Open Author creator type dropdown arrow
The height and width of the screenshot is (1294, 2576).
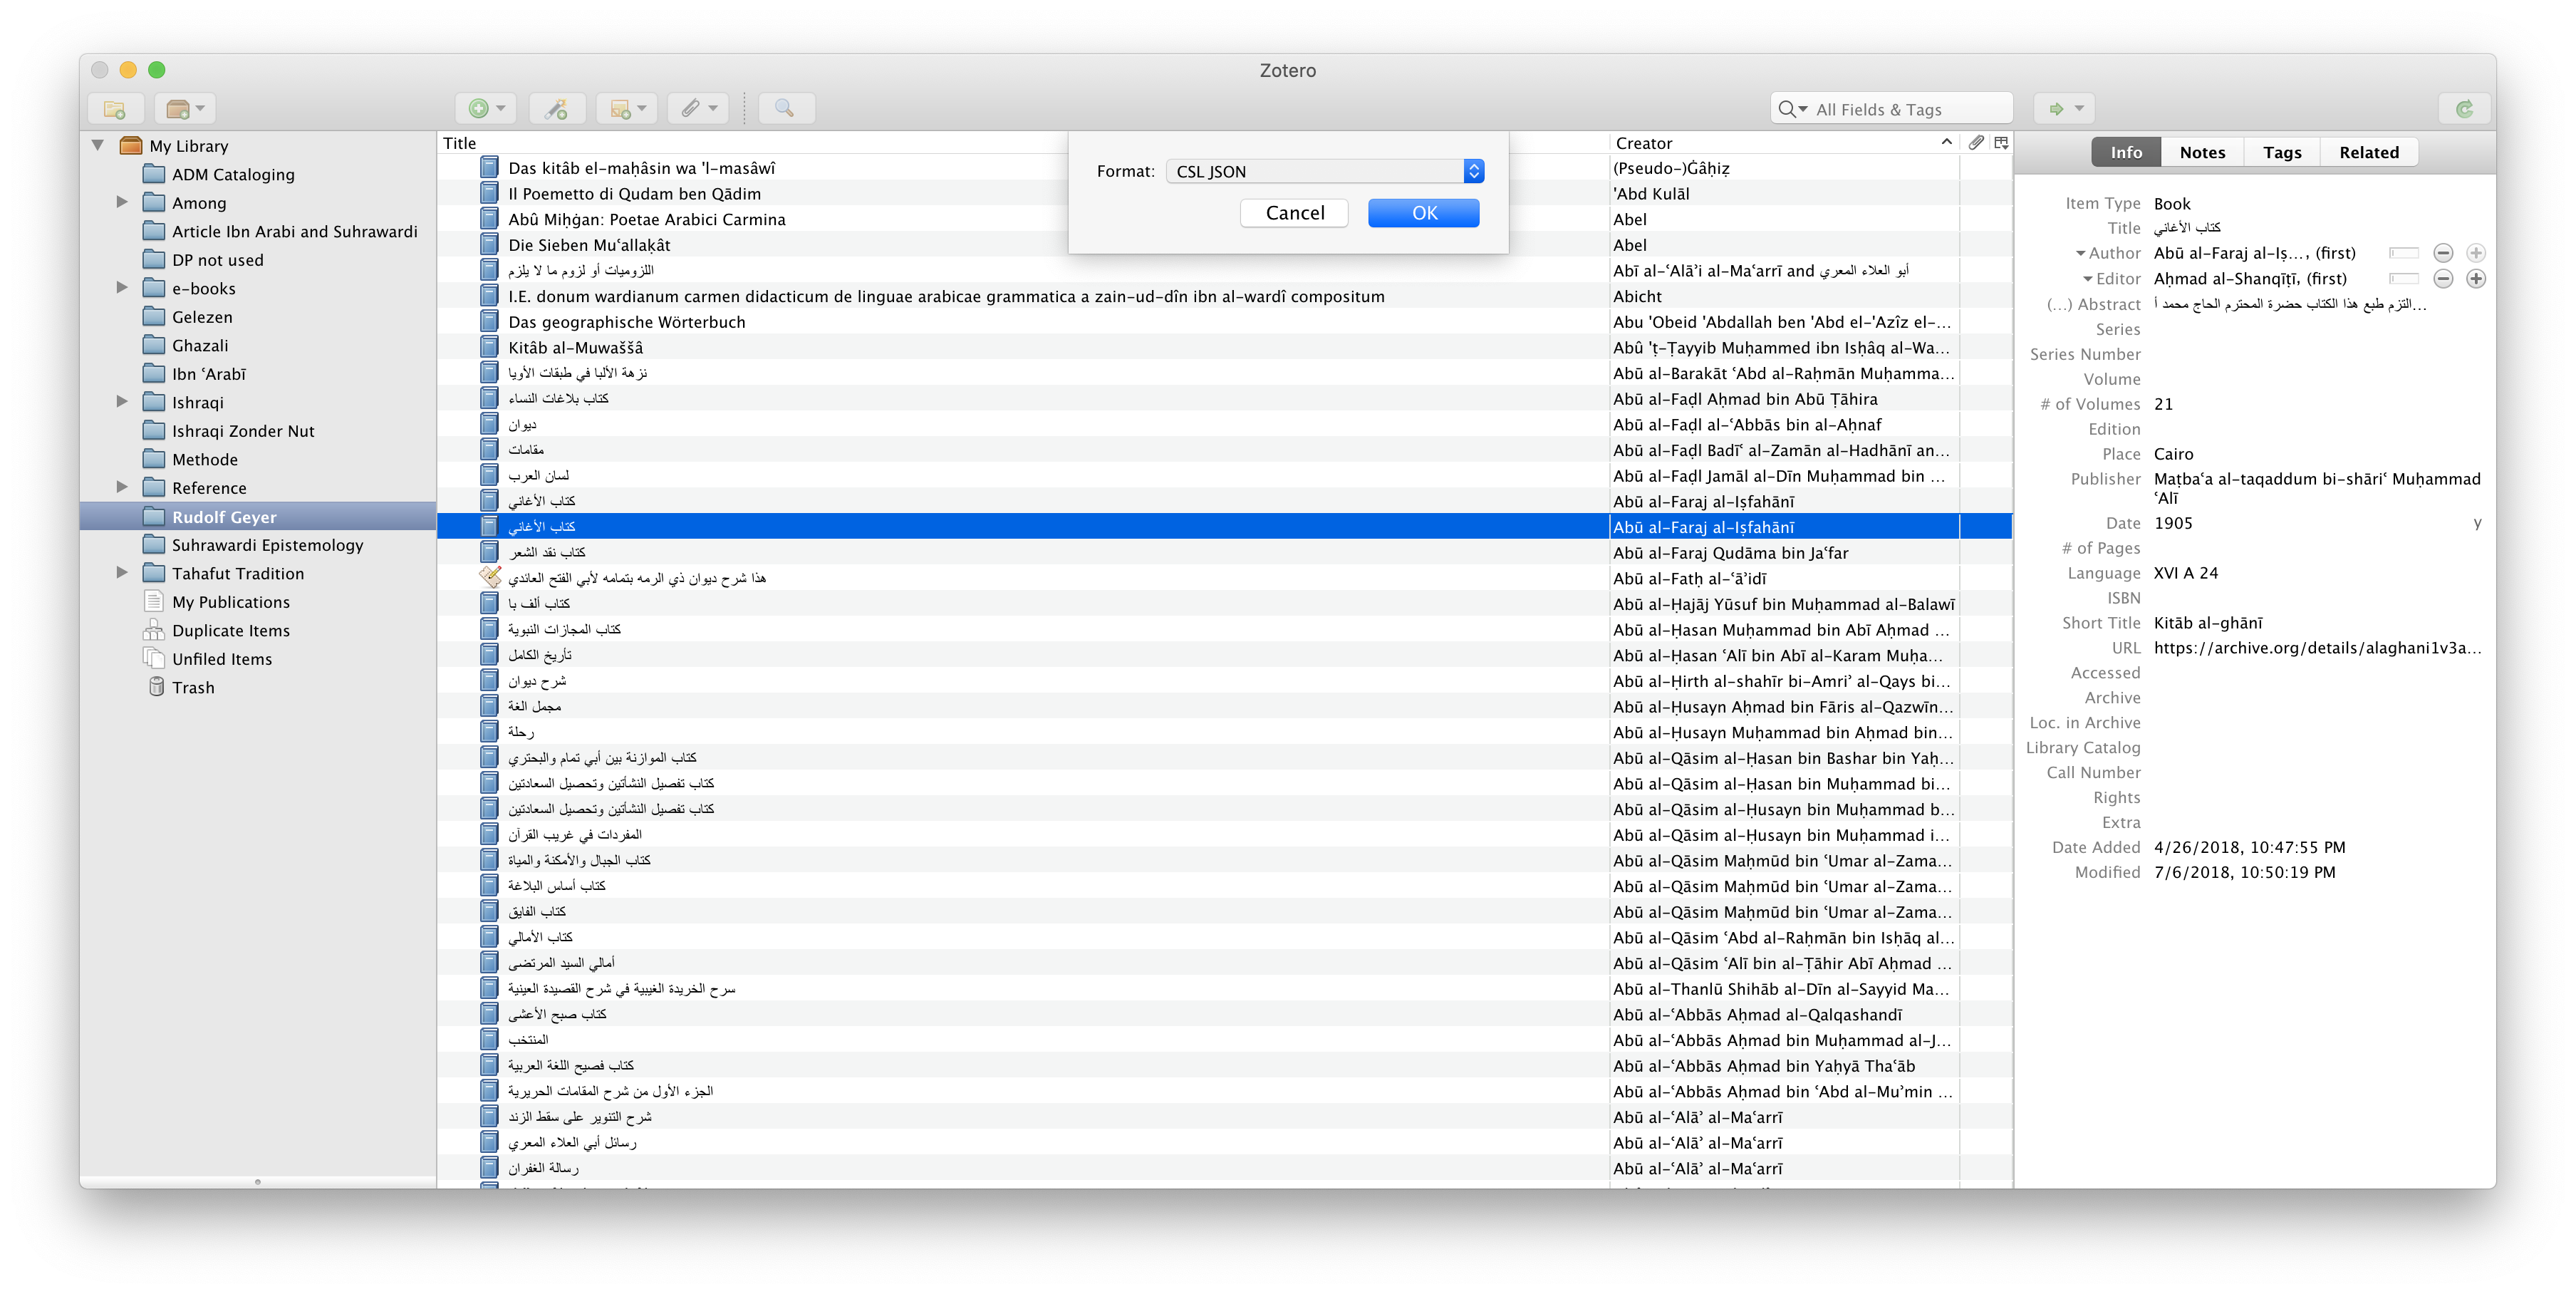pyautogui.click(x=2081, y=254)
